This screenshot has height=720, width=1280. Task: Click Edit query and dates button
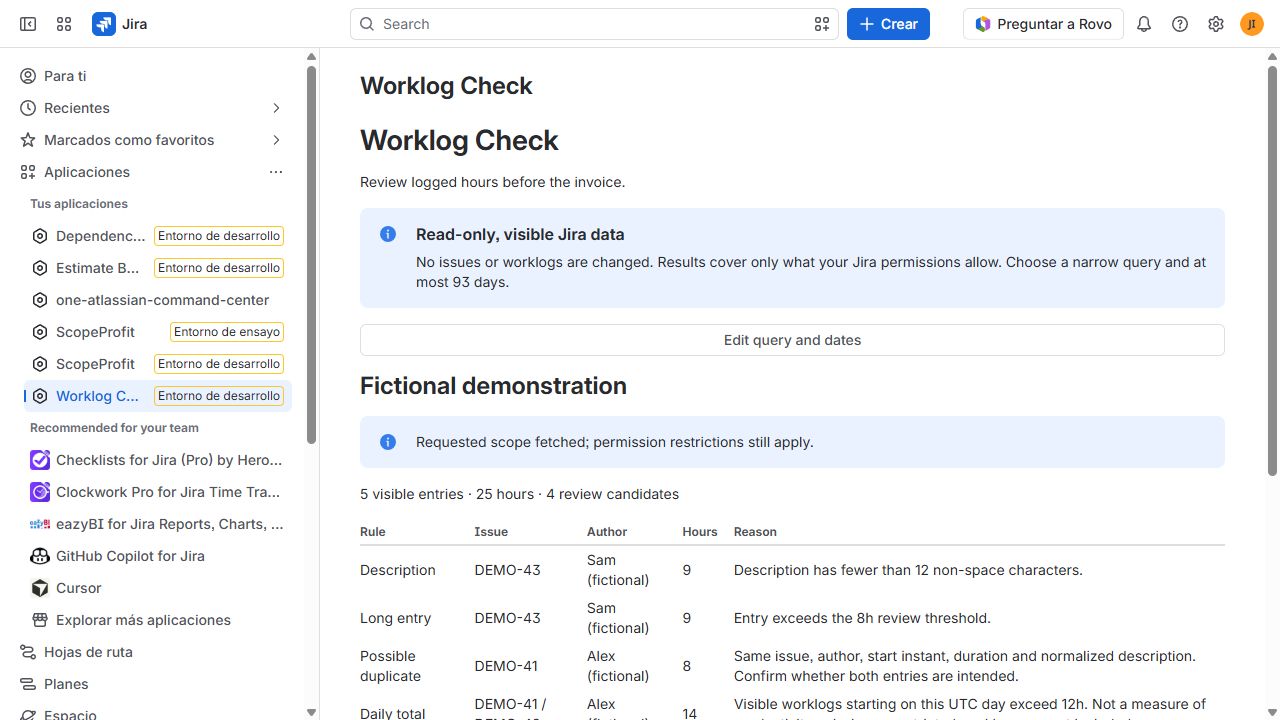[x=792, y=340]
